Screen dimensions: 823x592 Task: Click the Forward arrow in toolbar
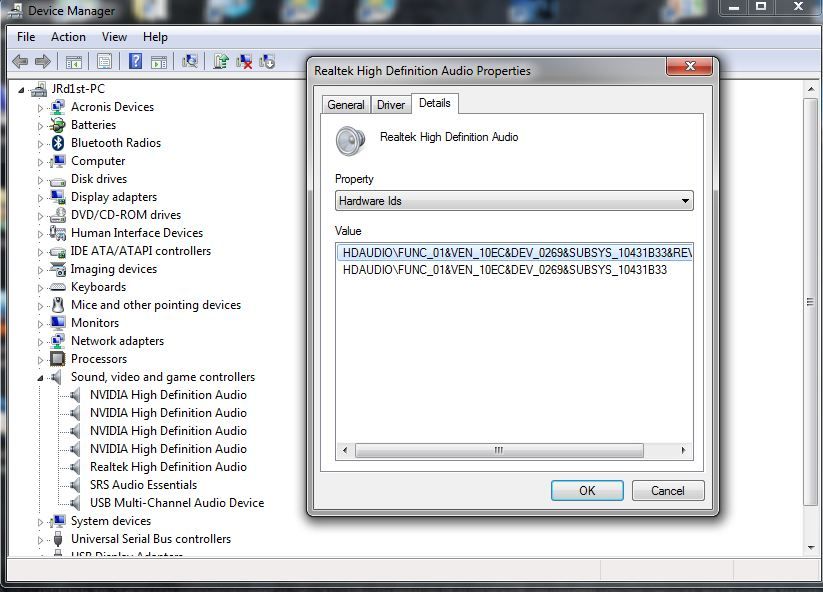tap(43, 62)
